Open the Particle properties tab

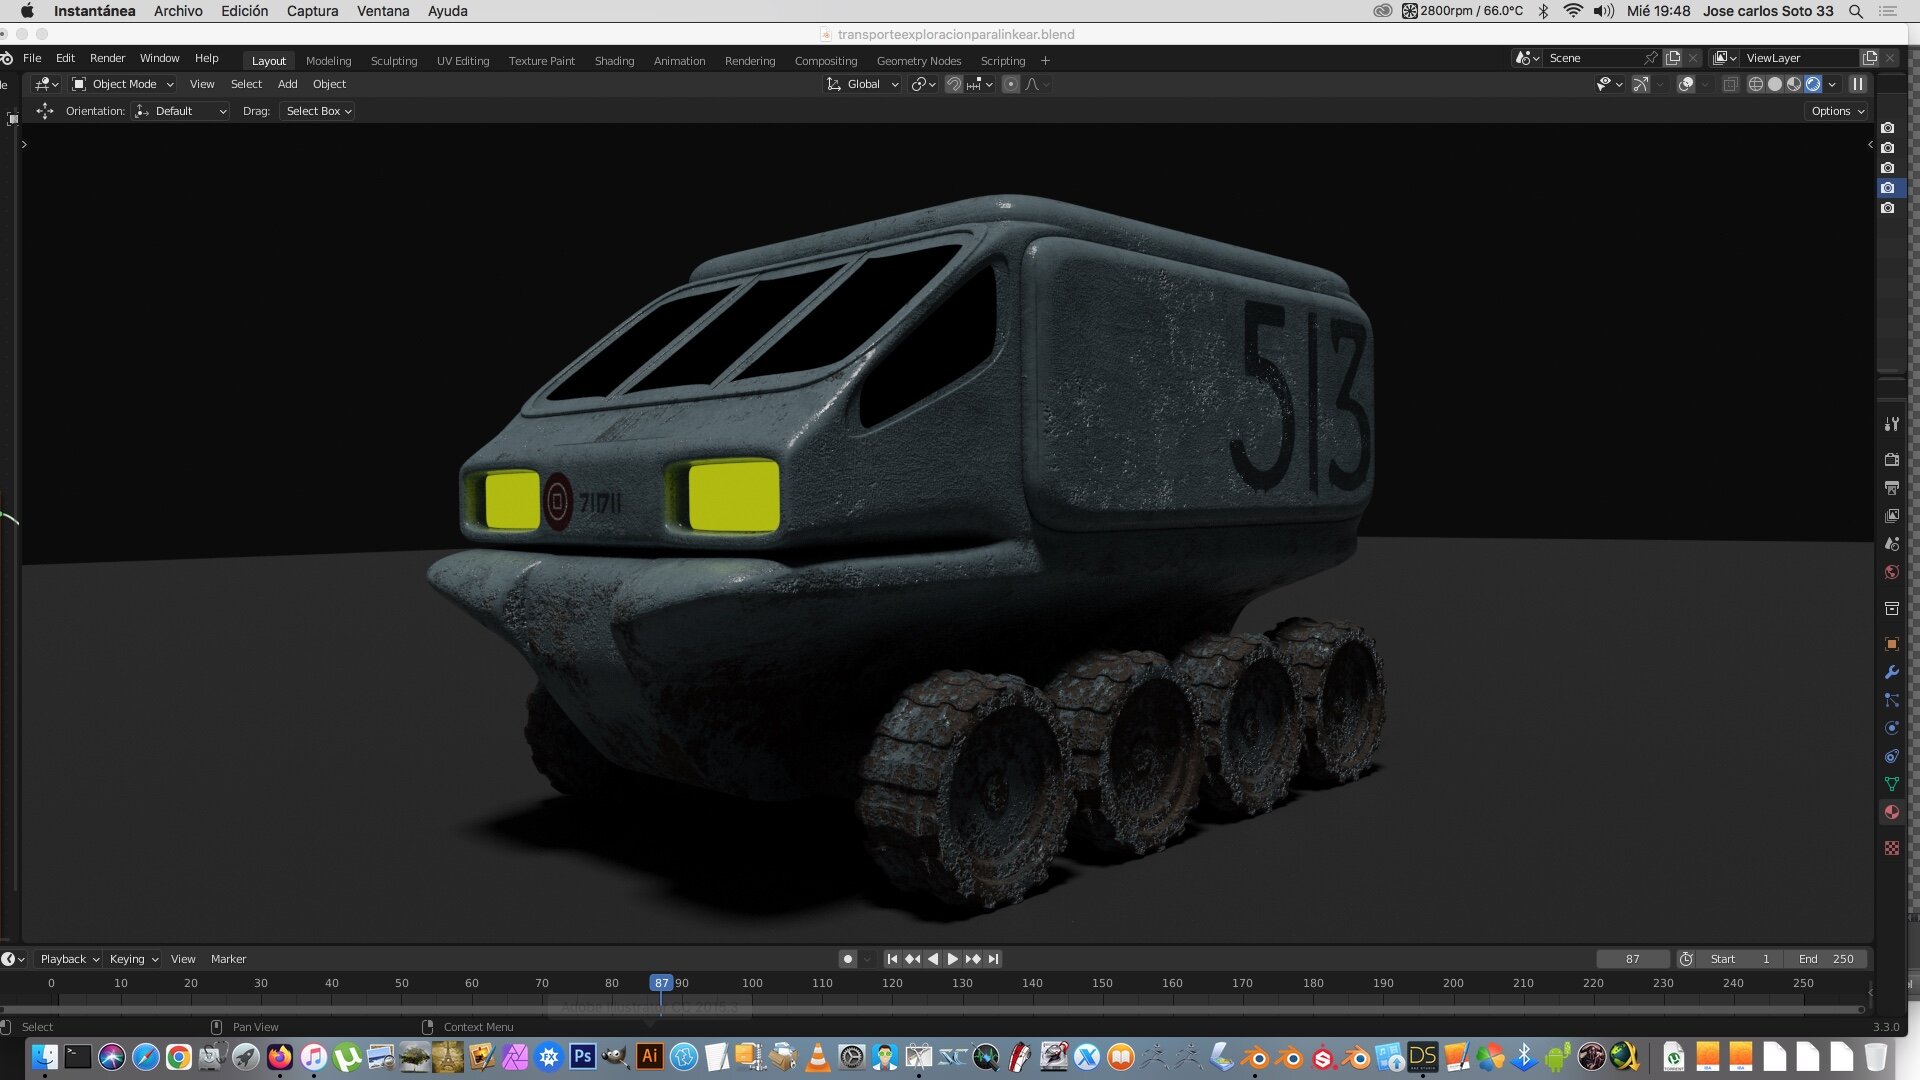coord(1891,700)
